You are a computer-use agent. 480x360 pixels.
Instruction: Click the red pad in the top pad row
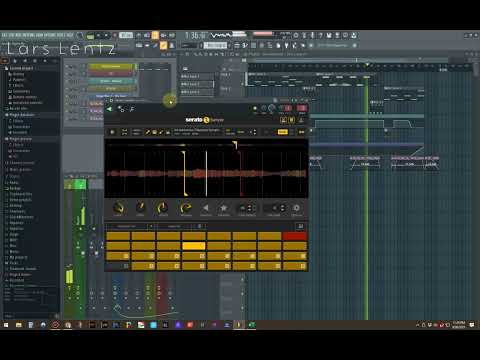pyautogui.click(x=295, y=236)
